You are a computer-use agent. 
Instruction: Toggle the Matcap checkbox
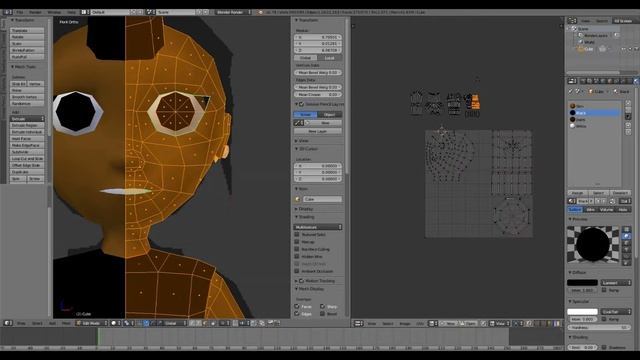coord(297,242)
